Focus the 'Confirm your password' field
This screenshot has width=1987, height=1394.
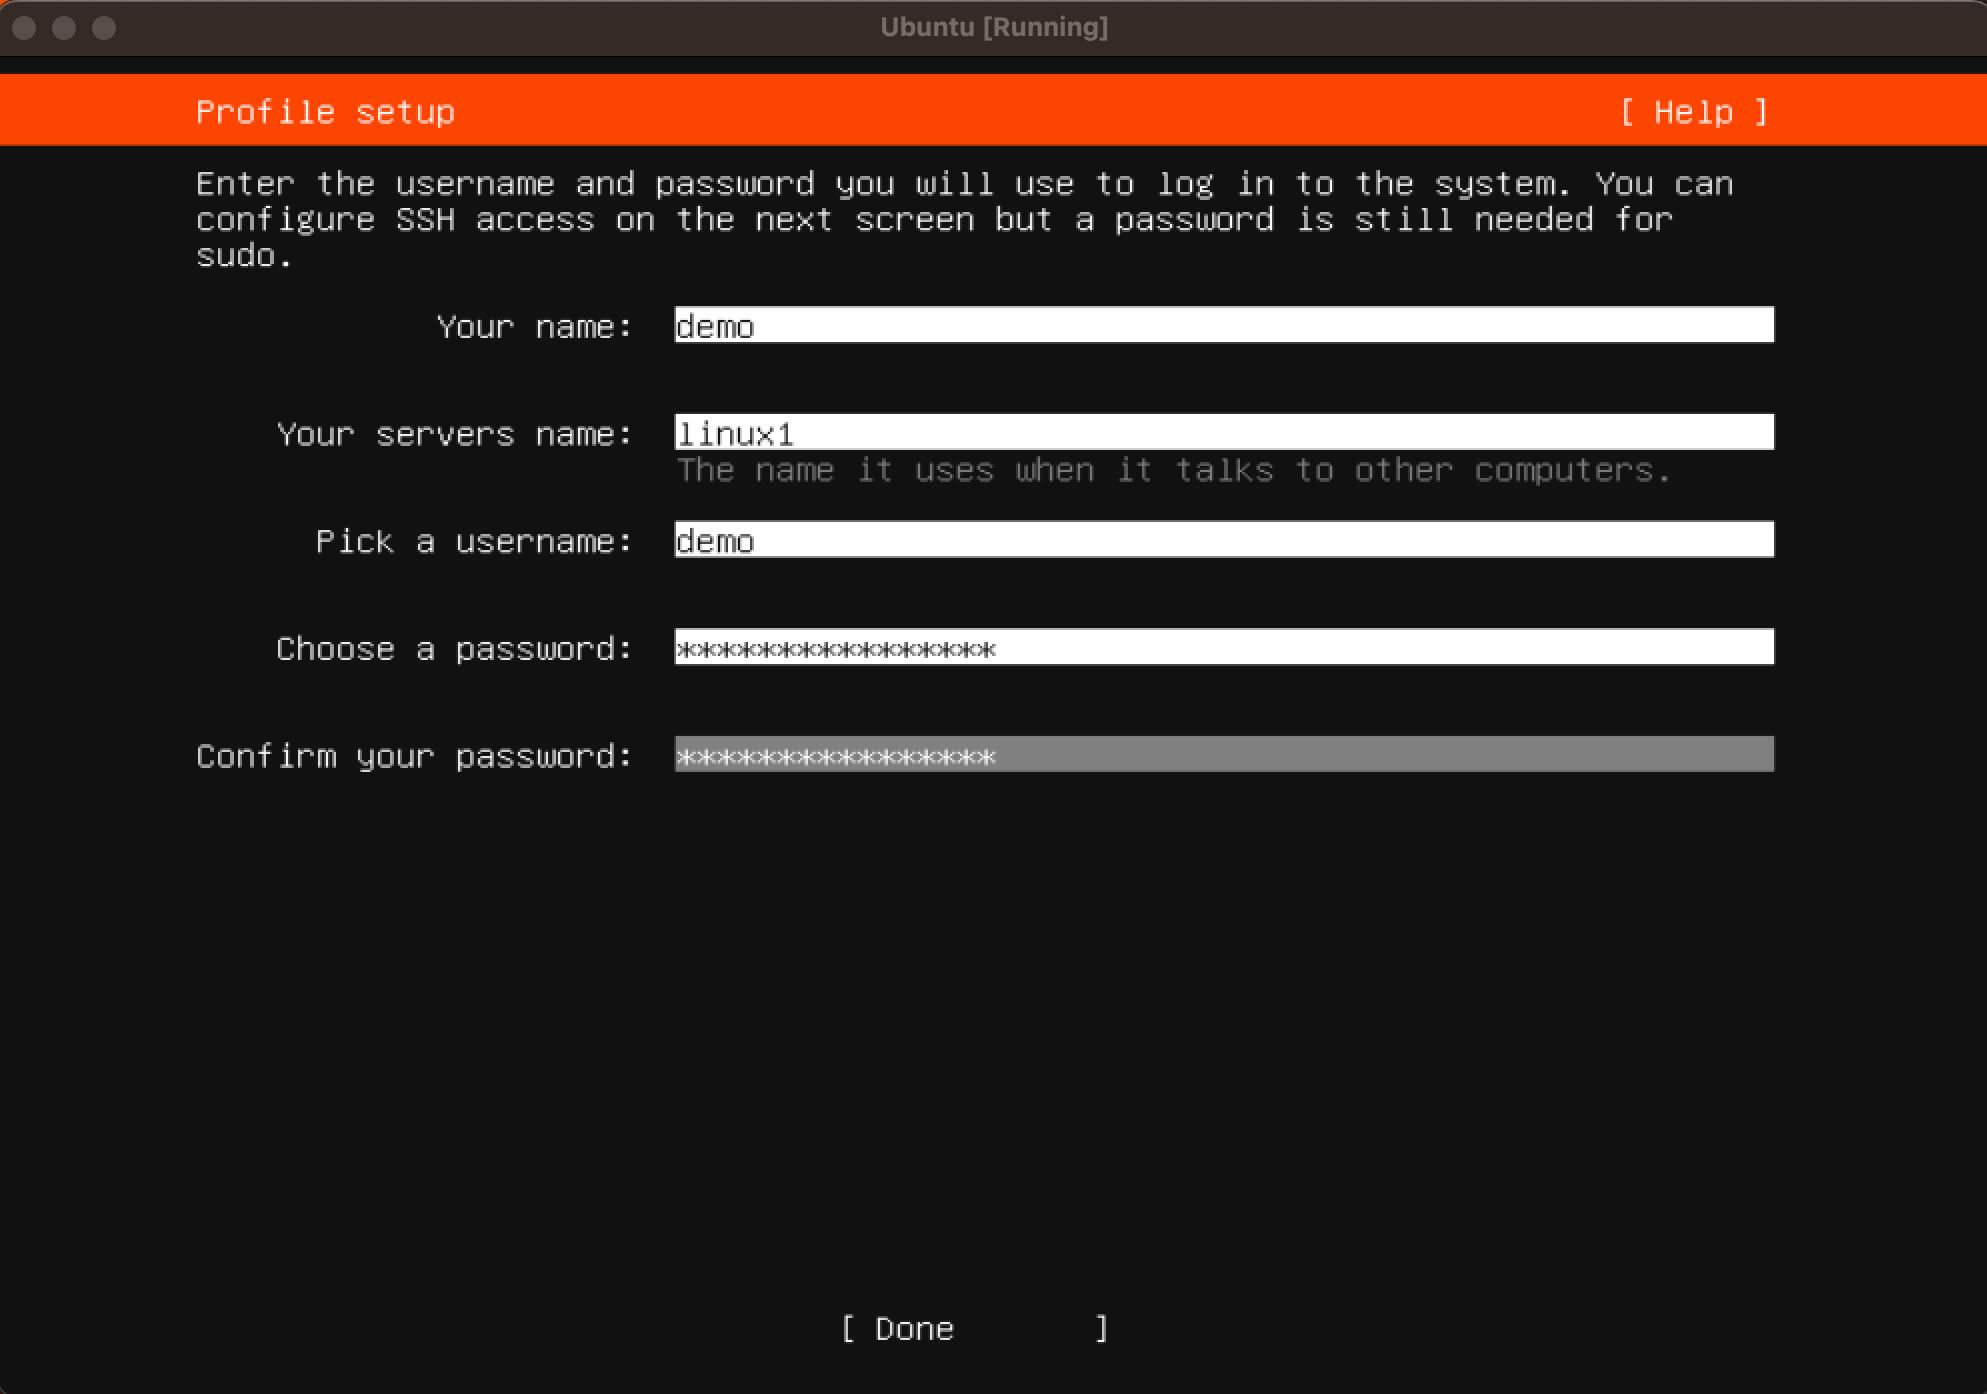point(1223,755)
